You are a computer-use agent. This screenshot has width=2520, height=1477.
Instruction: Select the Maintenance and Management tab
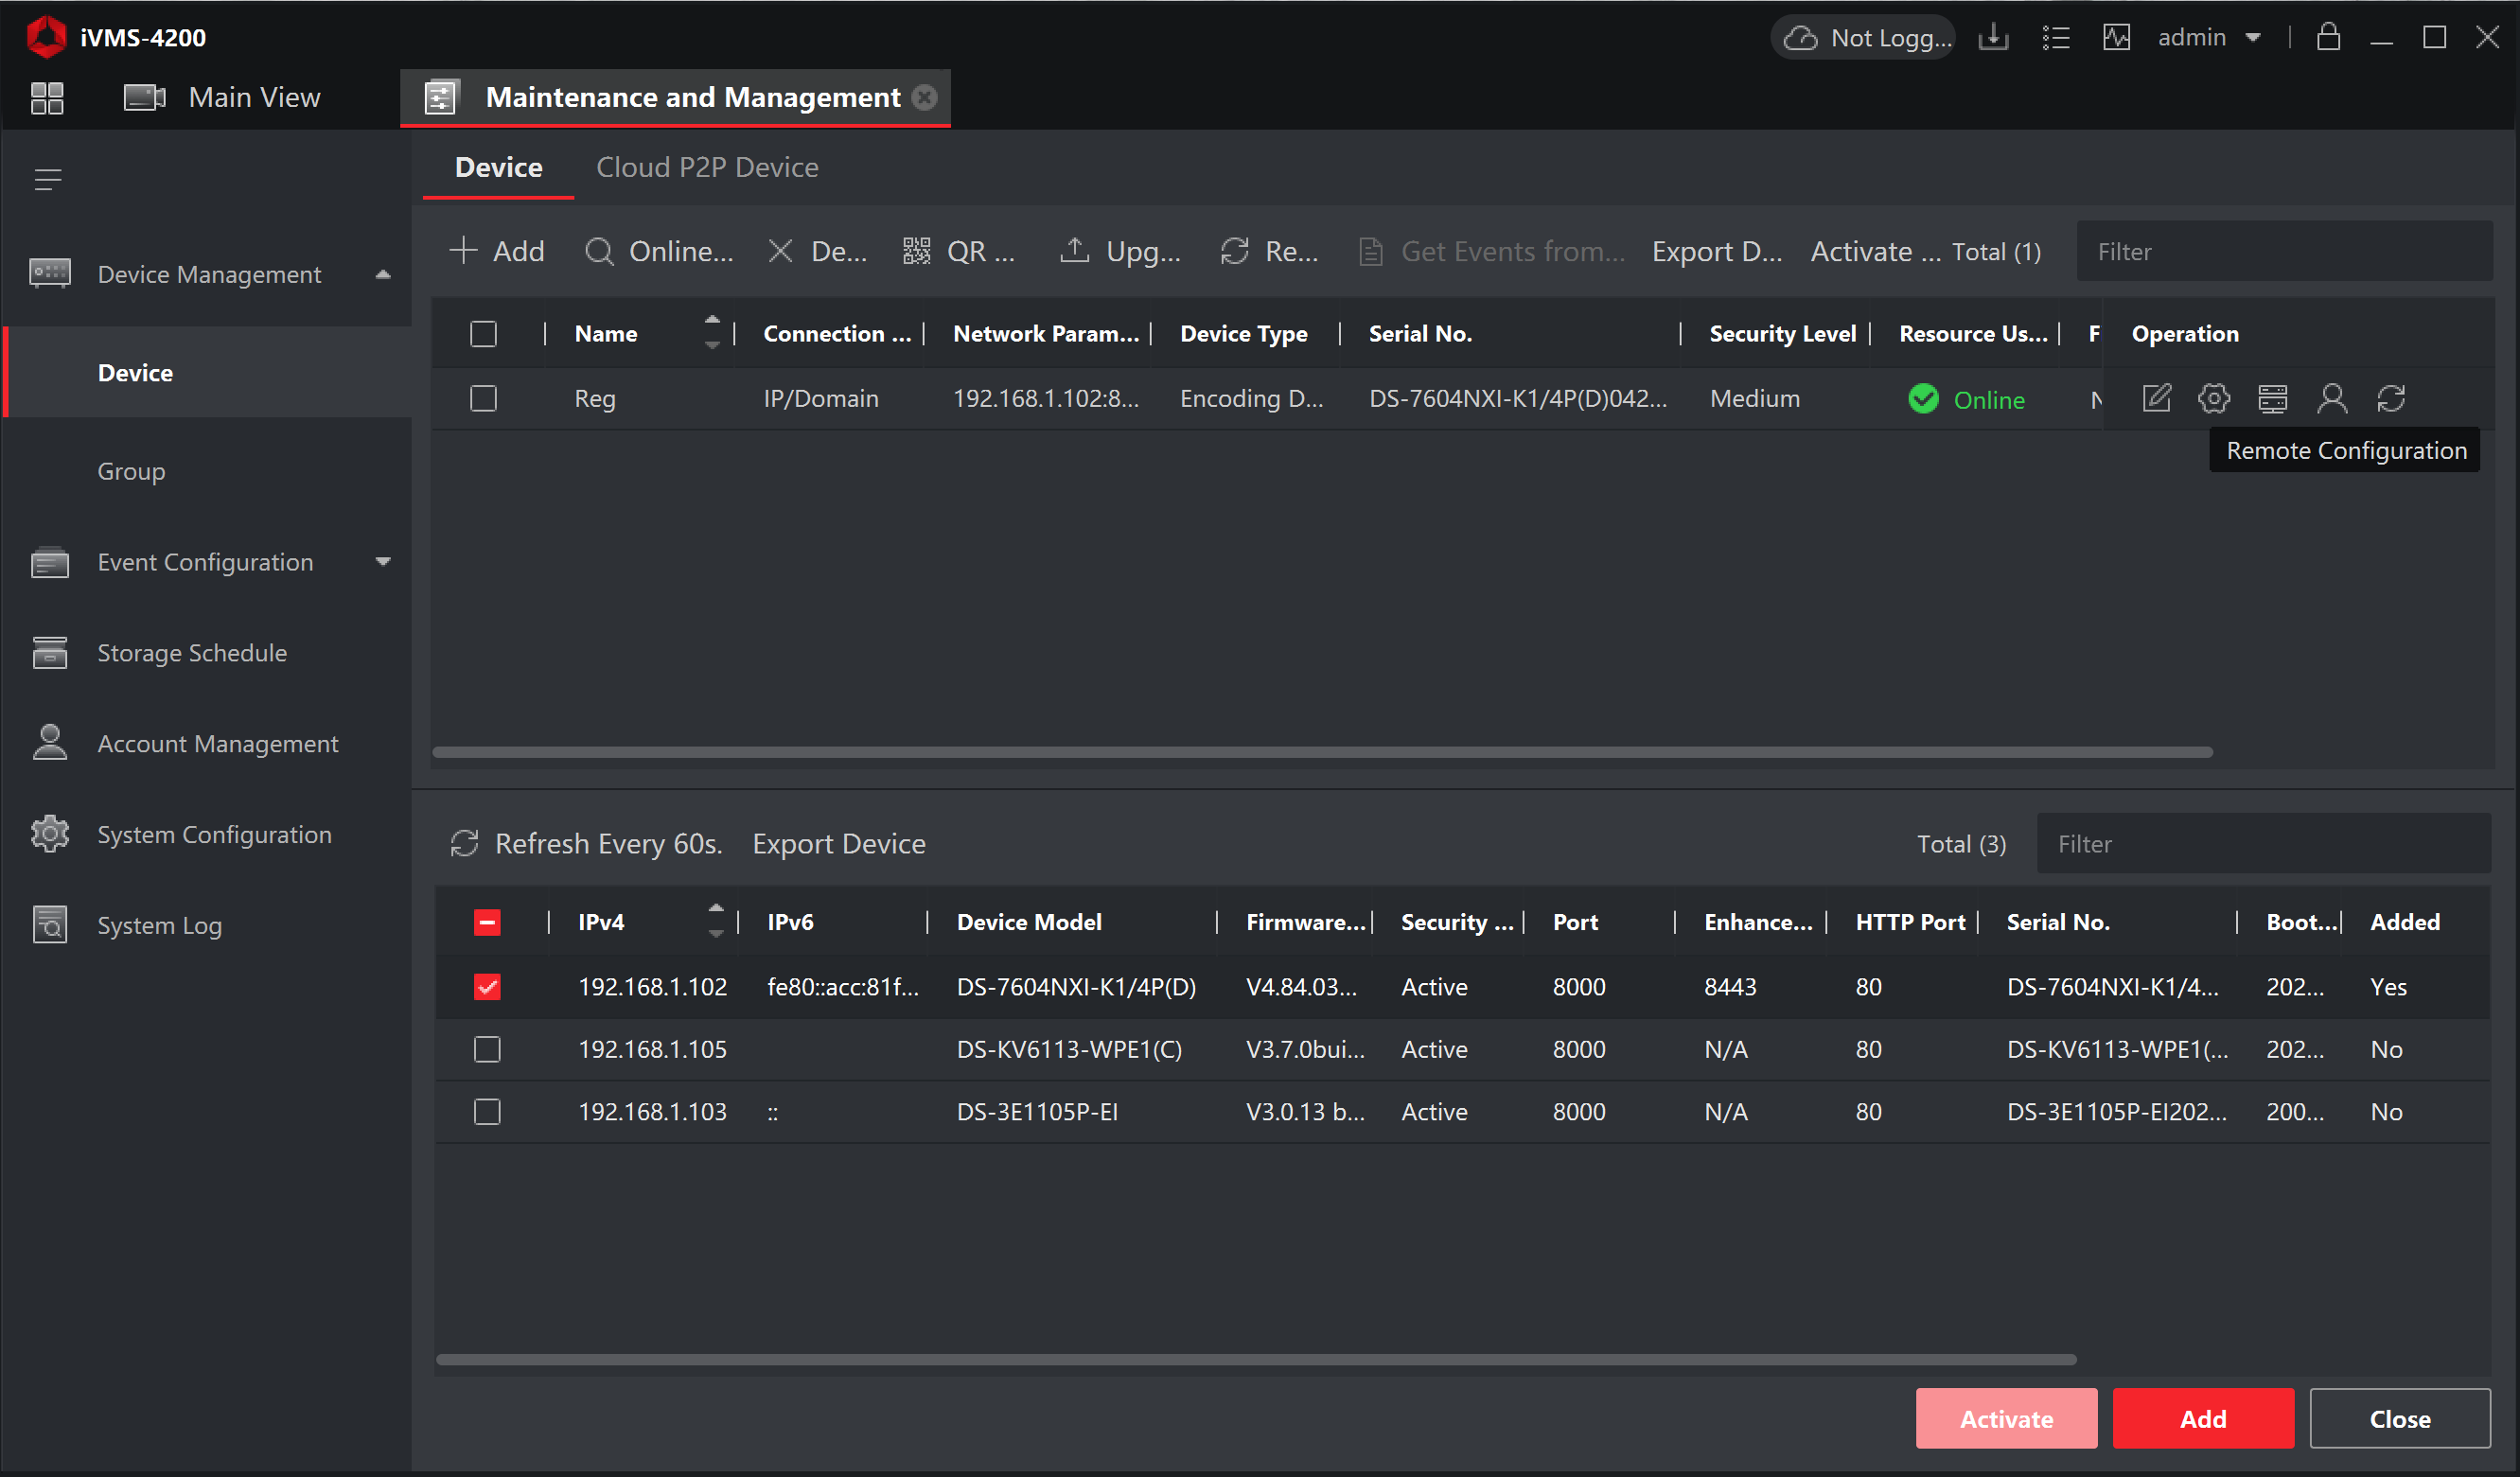[676, 98]
